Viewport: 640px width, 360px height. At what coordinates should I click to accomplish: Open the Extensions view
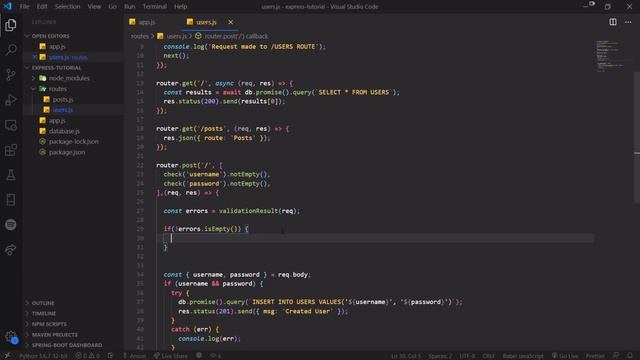coord(11,150)
